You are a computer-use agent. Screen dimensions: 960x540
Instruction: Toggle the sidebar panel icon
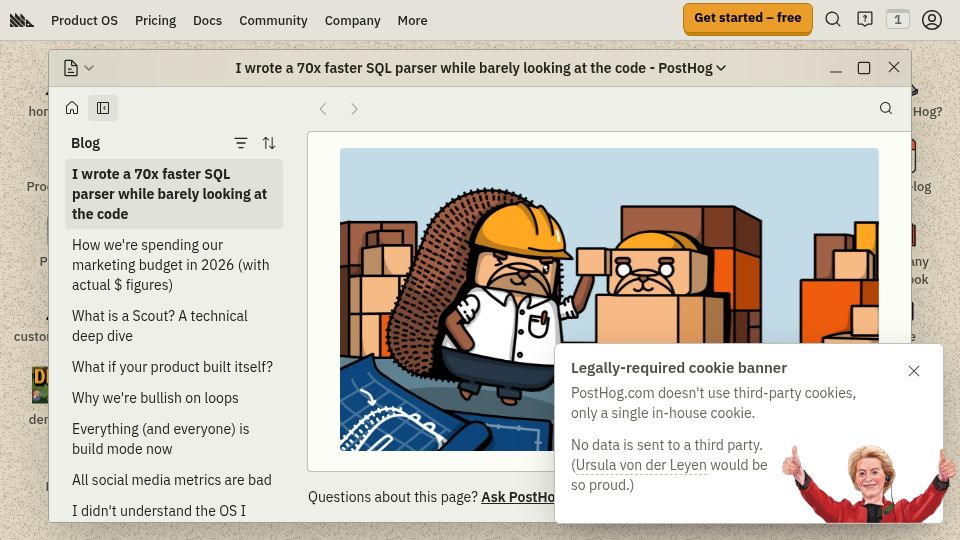click(x=103, y=108)
